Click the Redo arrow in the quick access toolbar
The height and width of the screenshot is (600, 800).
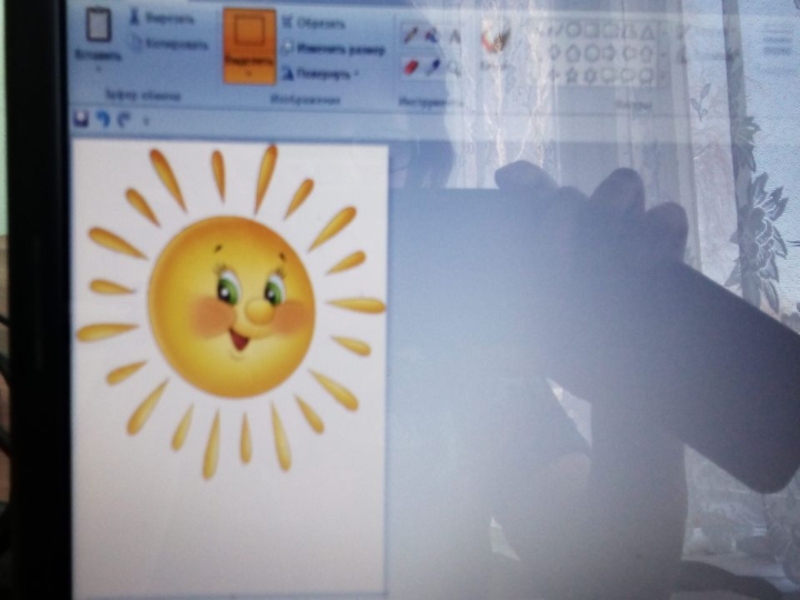click(124, 120)
